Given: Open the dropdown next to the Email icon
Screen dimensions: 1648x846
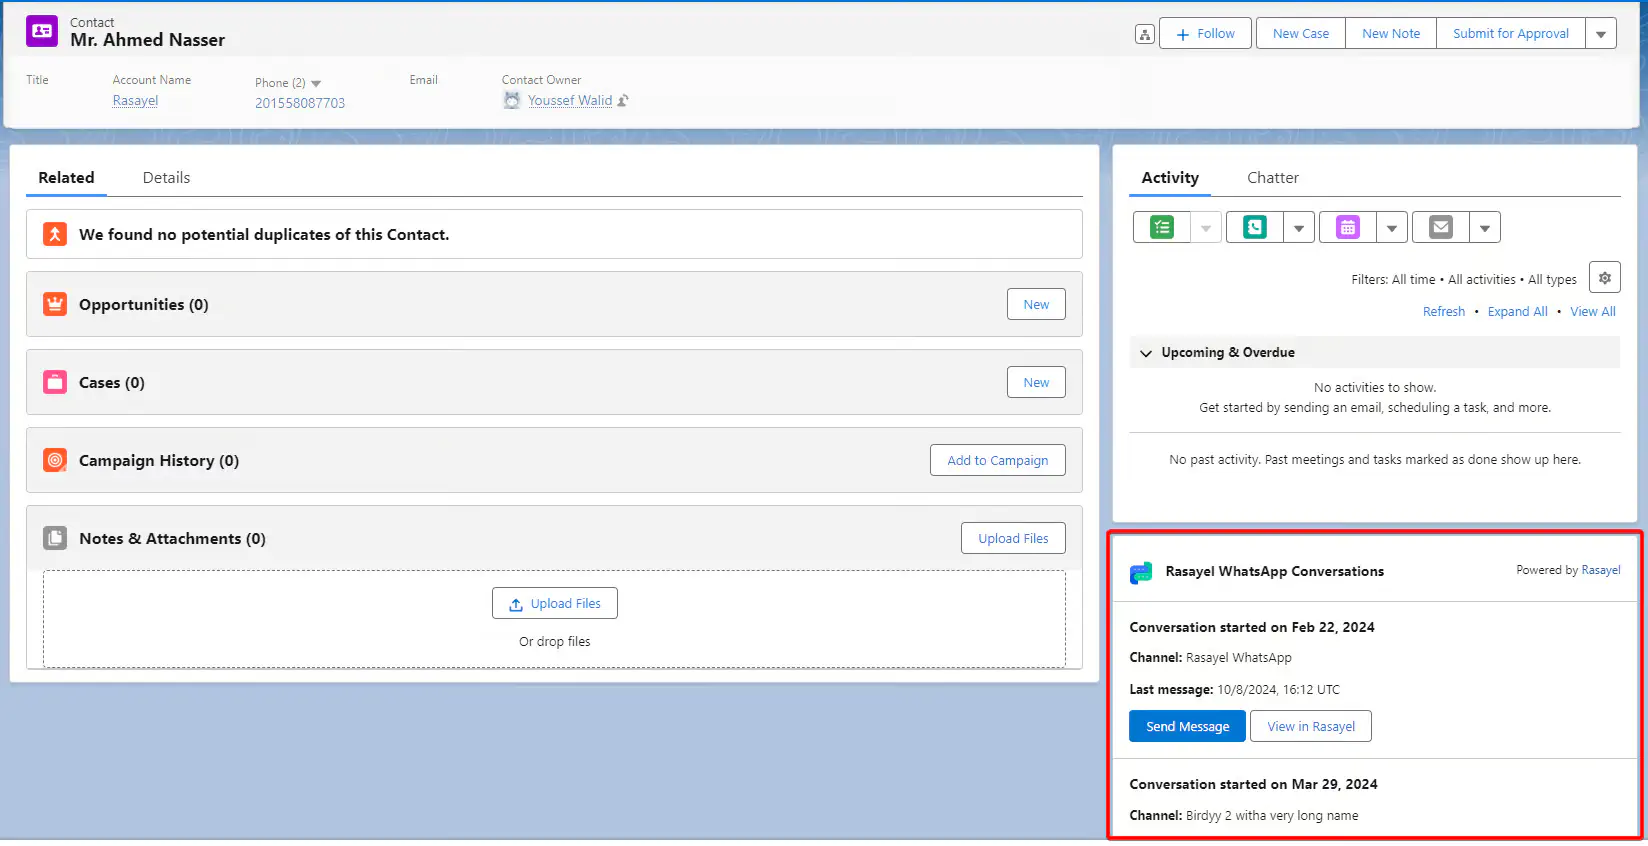Looking at the screenshot, I should [x=1485, y=227].
